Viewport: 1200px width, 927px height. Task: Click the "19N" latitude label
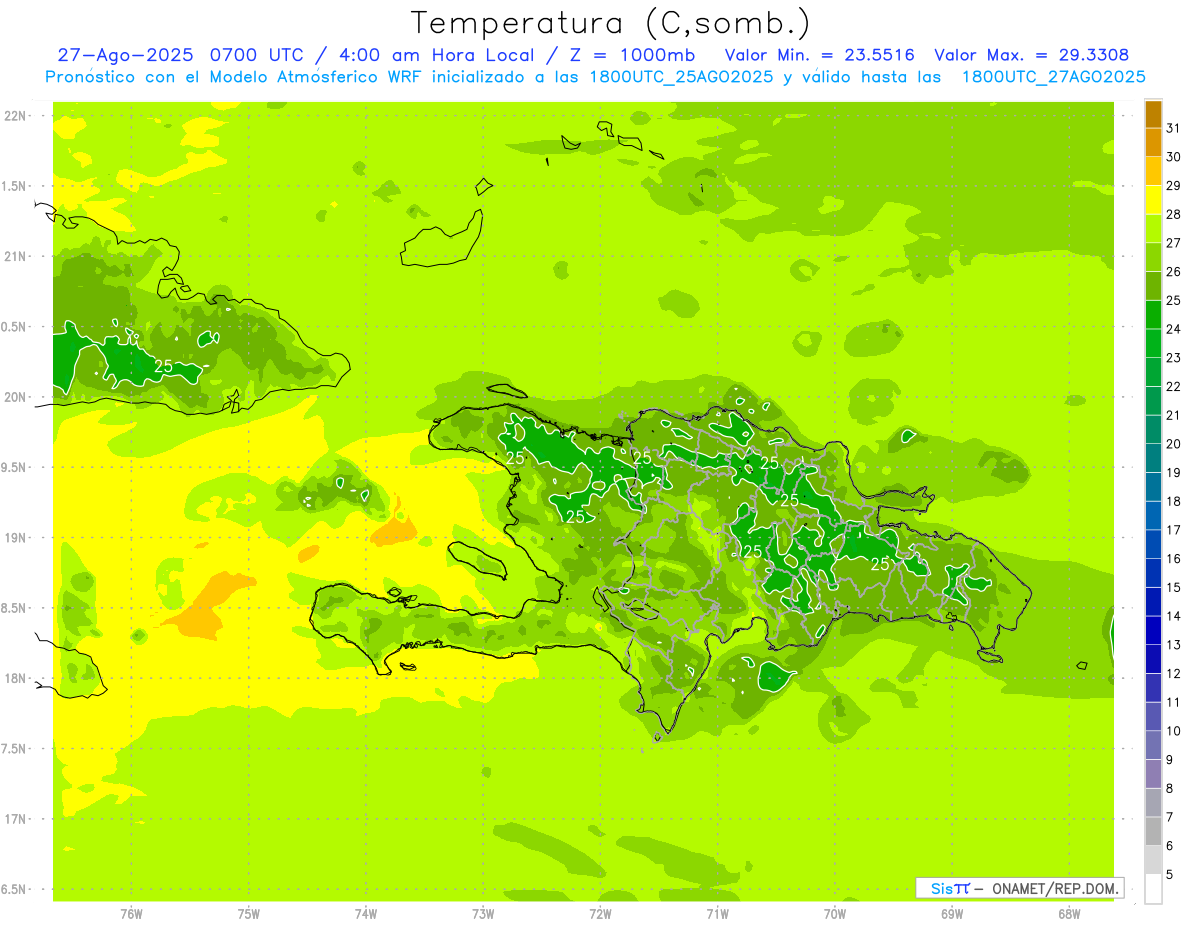click(16, 538)
